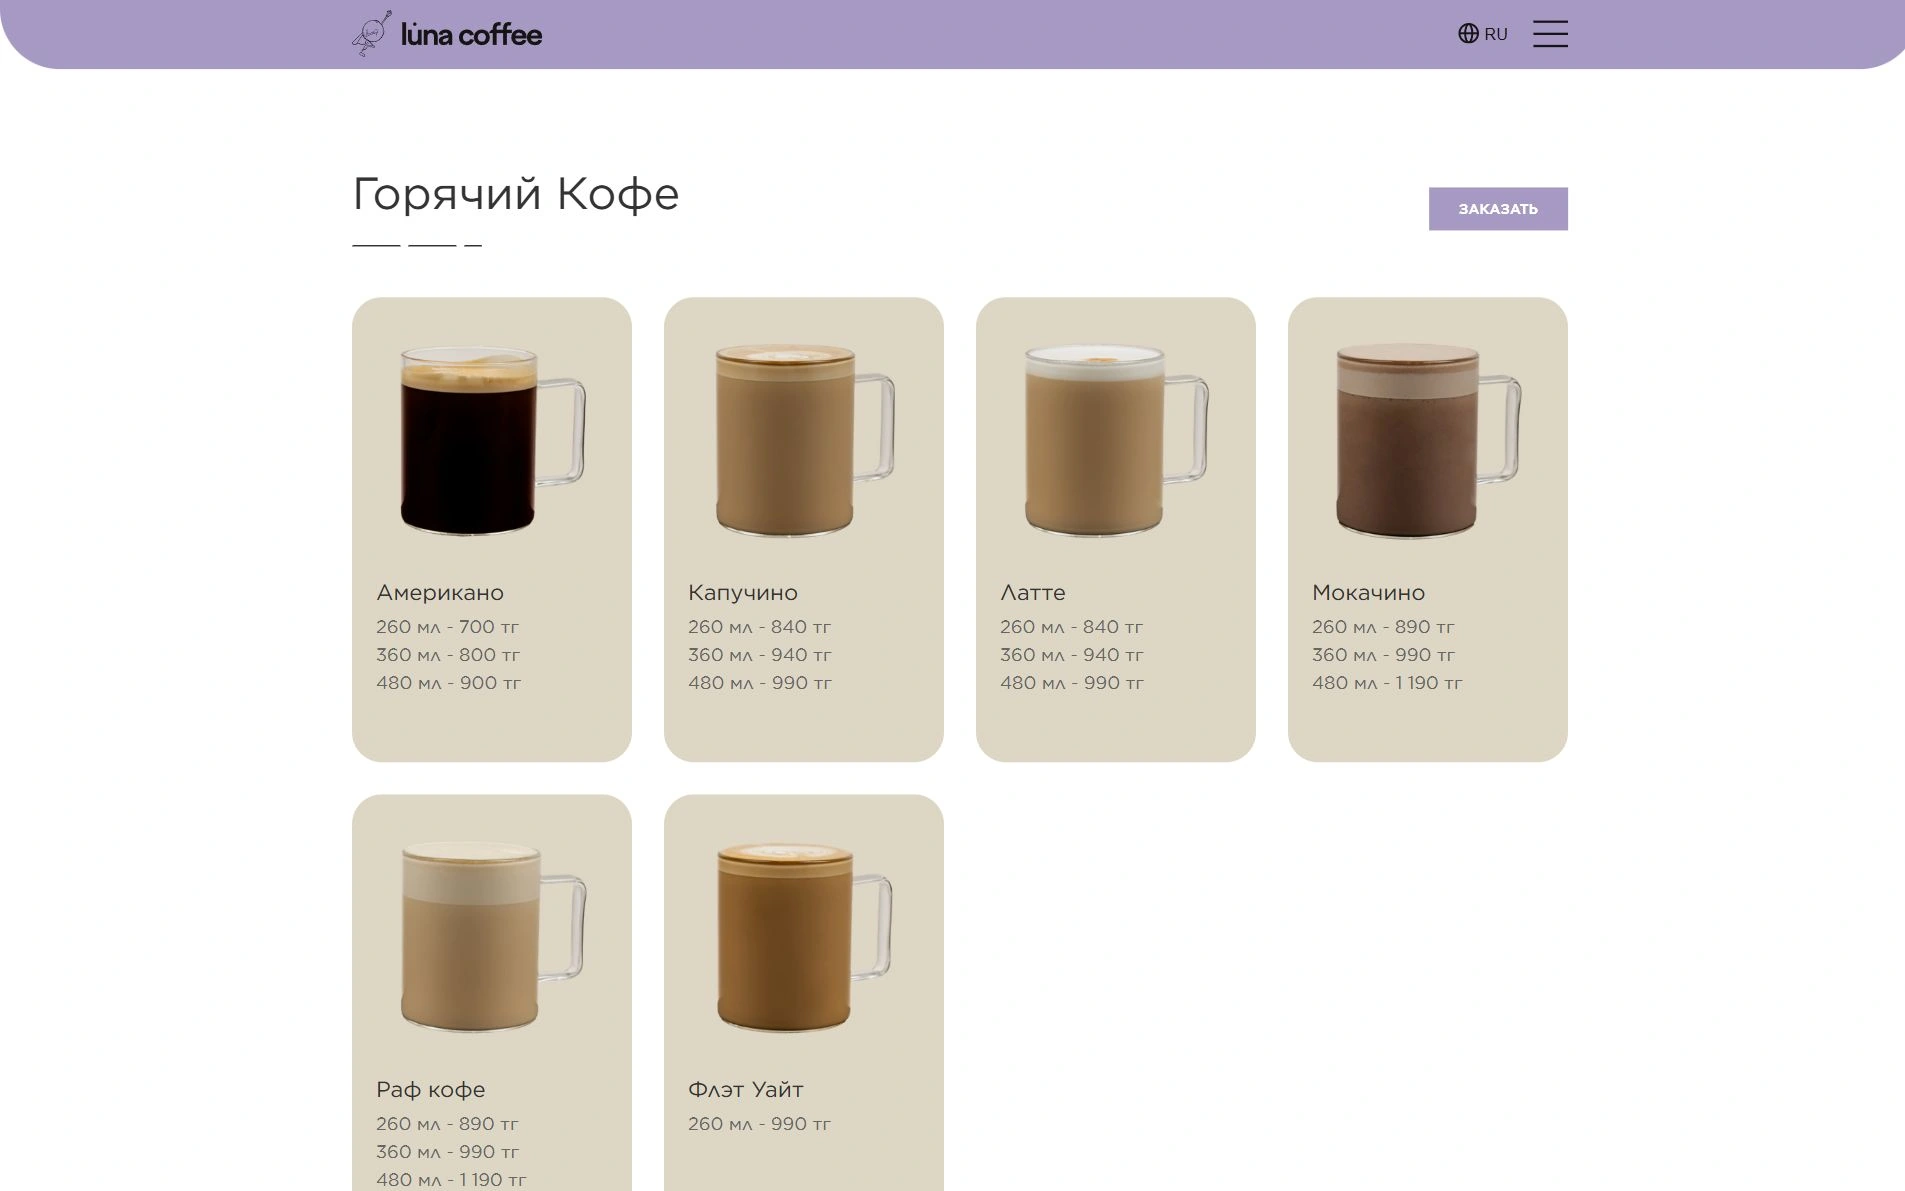Click Раф кофе price 360 мл - 990 тг
Image resolution: width=1905 pixels, height=1191 pixels.
[448, 1152]
